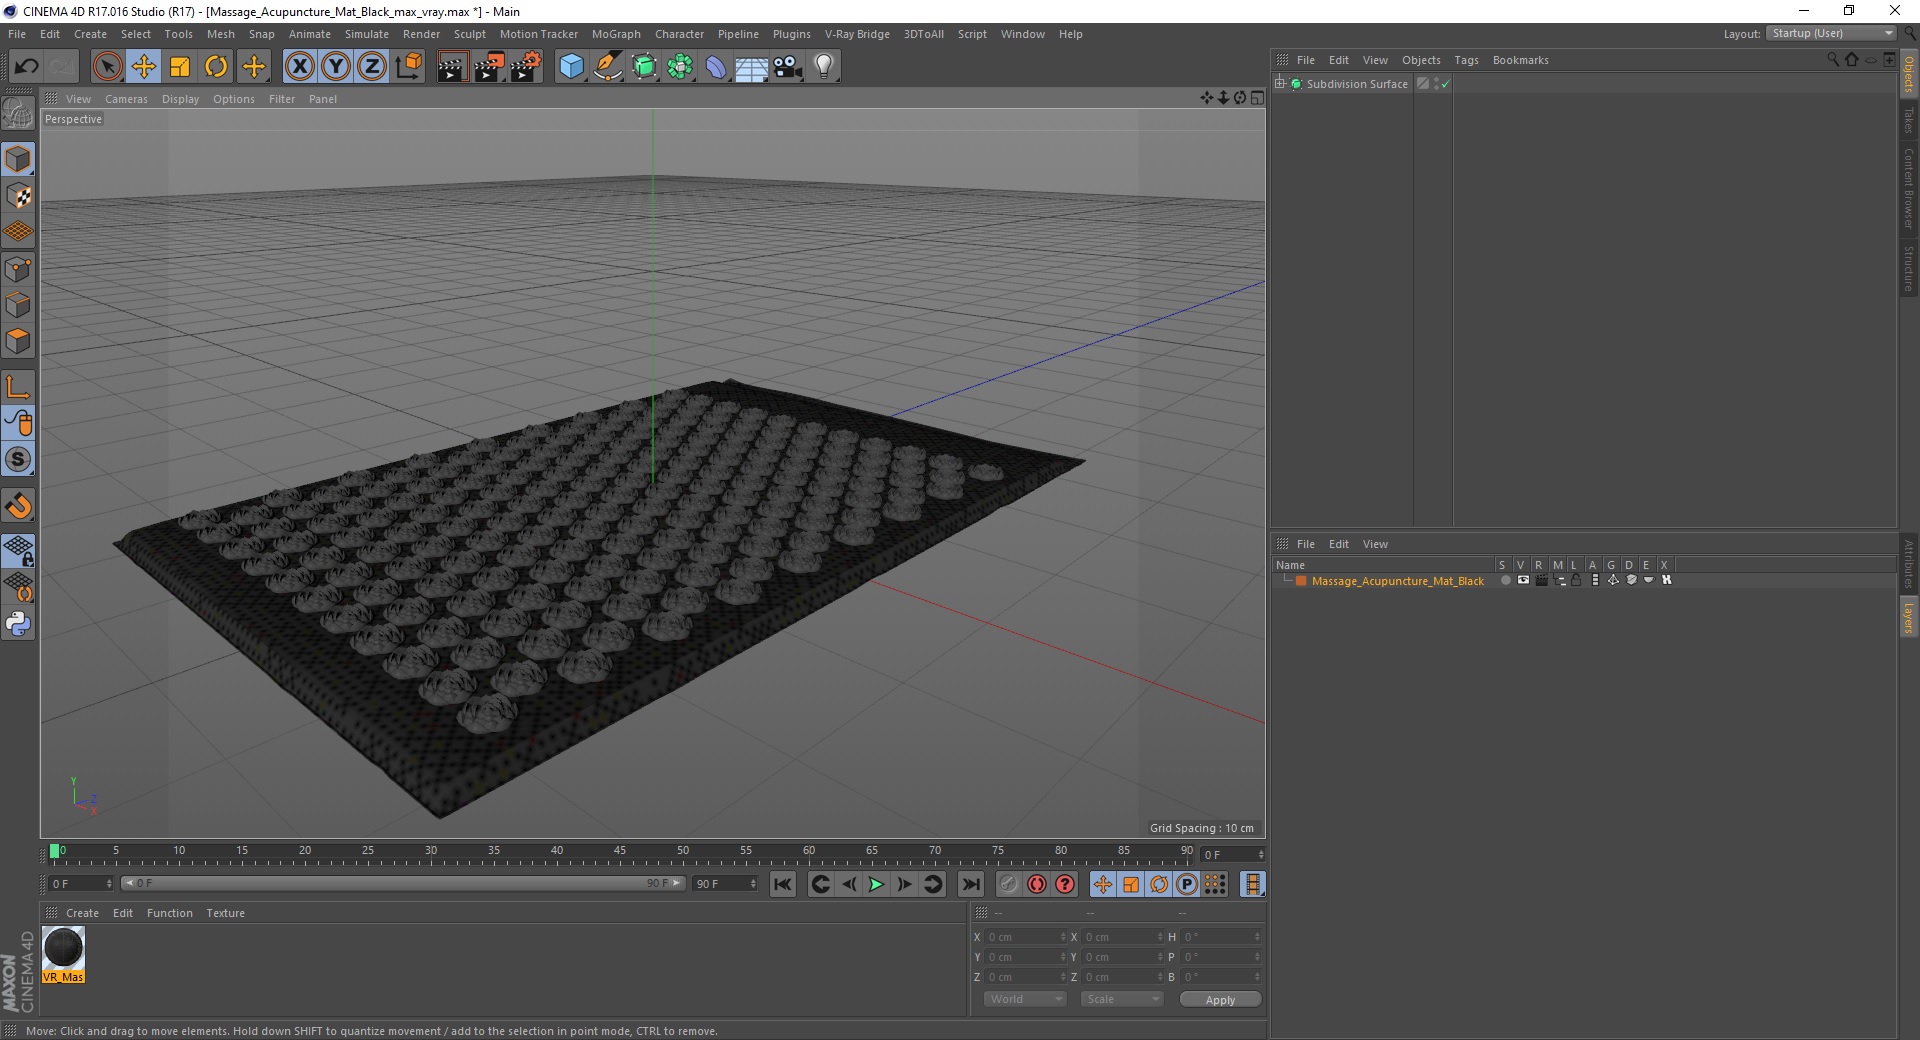Toggle layer visibility in editor
Viewport: 1920px width, 1040px height.
pos(1523,581)
